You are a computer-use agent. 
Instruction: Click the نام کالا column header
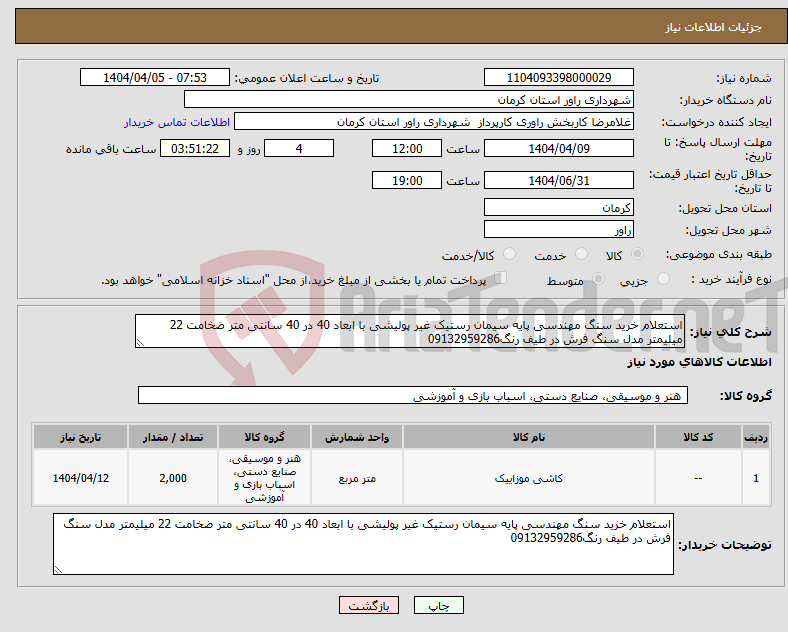pos(529,437)
